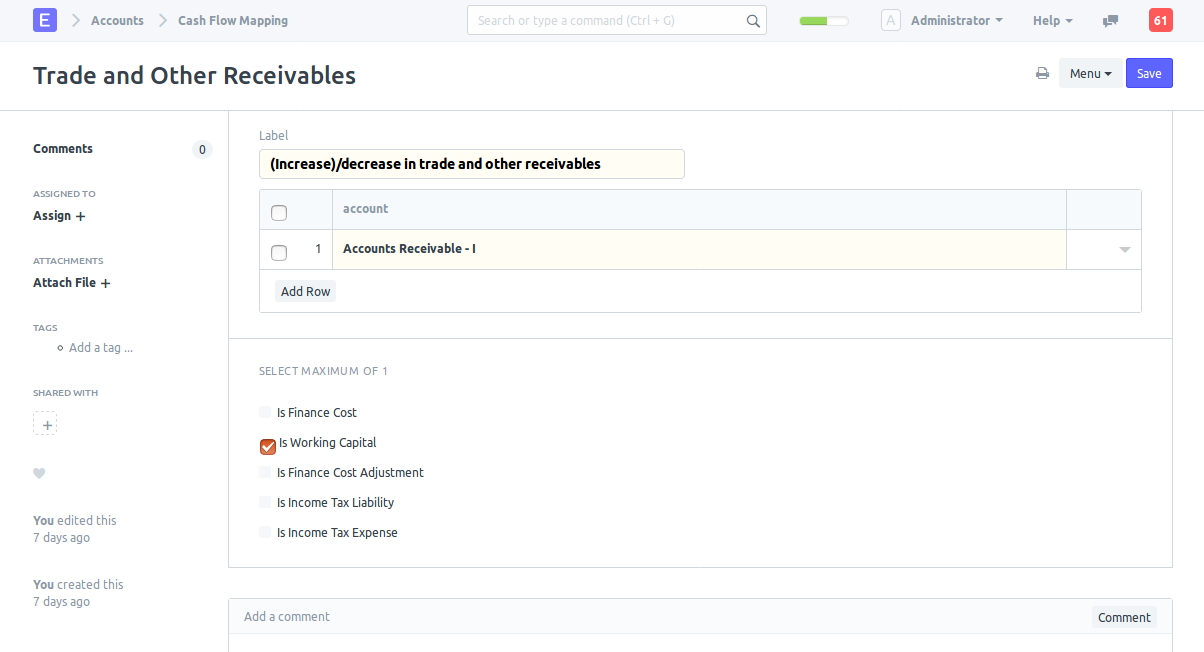The image size is (1204, 652).
Task: Select the Accounts Receivable row checkbox
Action: tap(279, 252)
